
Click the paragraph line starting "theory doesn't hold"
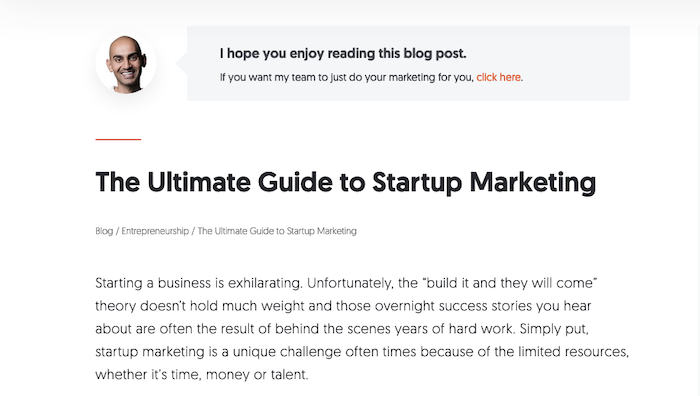coord(343,306)
